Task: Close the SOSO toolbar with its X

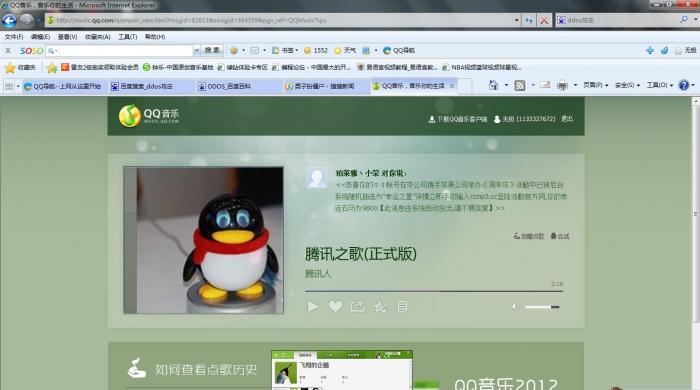Action: tap(8, 51)
